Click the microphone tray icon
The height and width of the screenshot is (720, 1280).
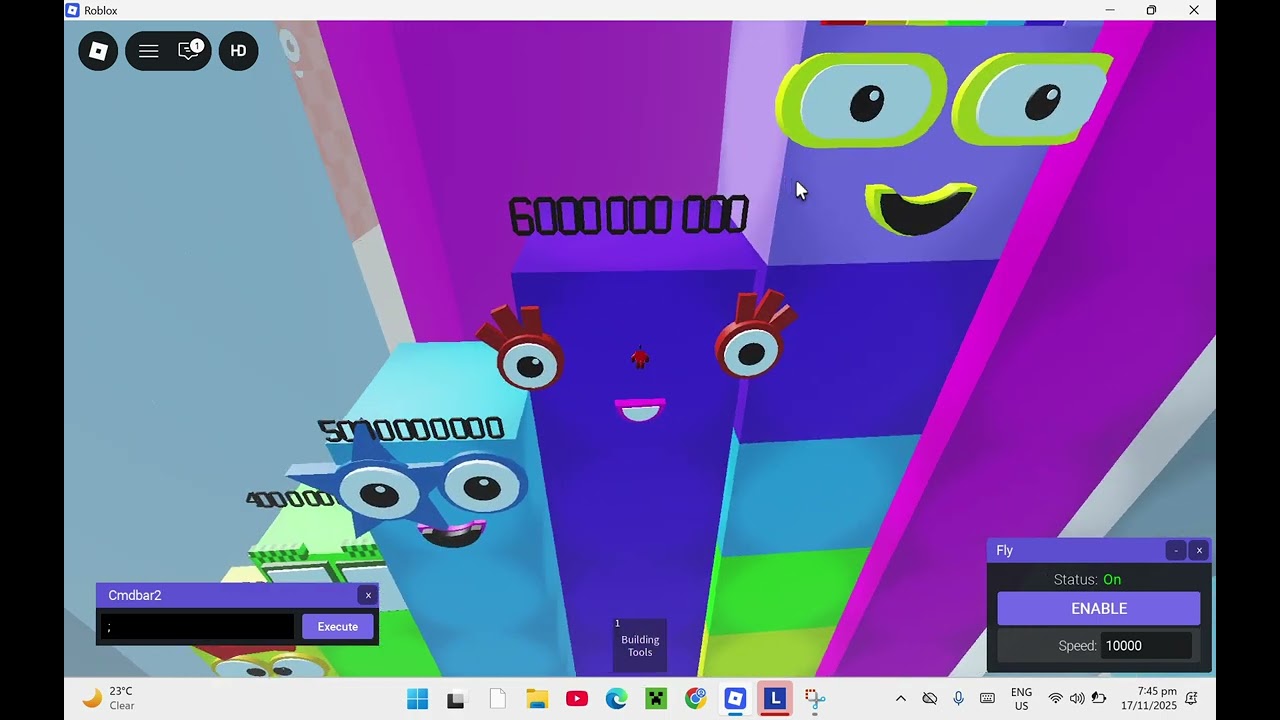[x=958, y=699]
